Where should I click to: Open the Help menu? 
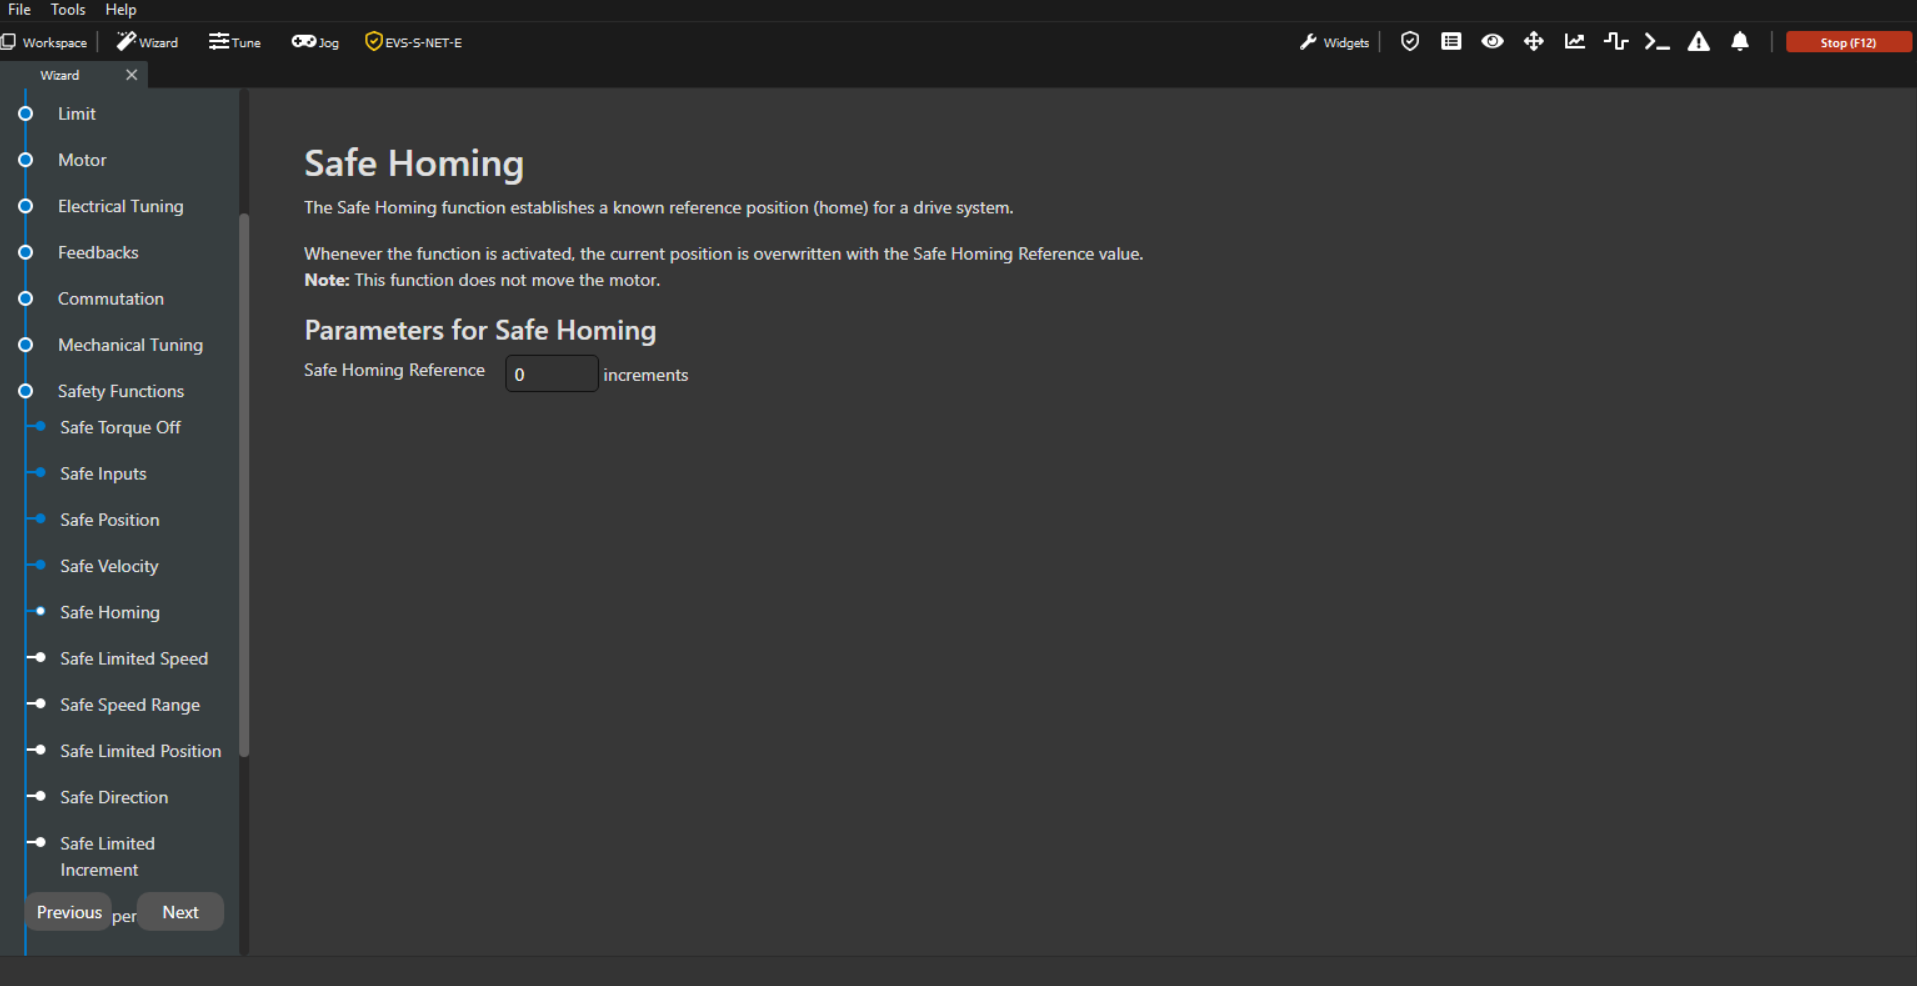click(120, 10)
